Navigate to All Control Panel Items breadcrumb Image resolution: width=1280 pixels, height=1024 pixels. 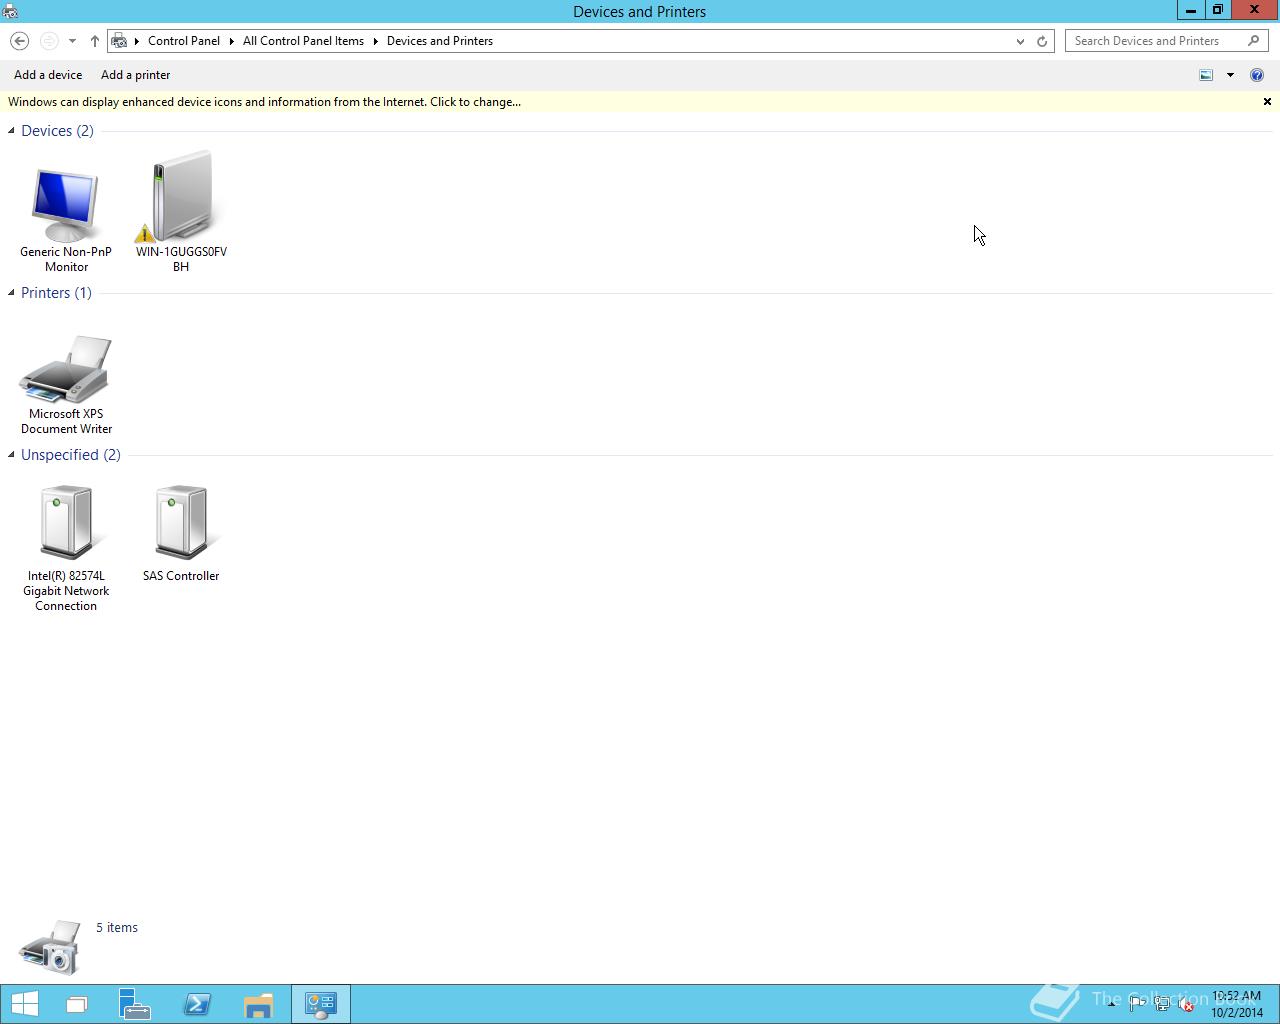point(304,41)
